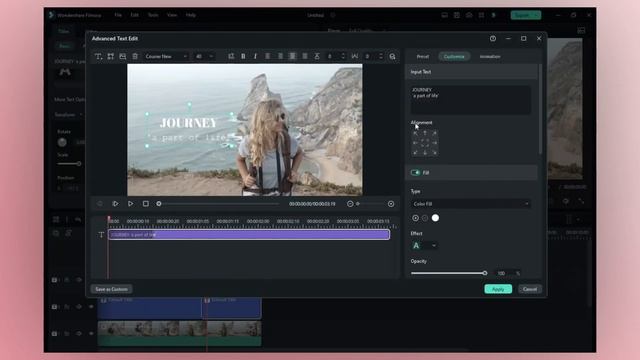Viewport: 640px width, 360px height.
Task: Click the T text track icon
Action: pos(101,235)
